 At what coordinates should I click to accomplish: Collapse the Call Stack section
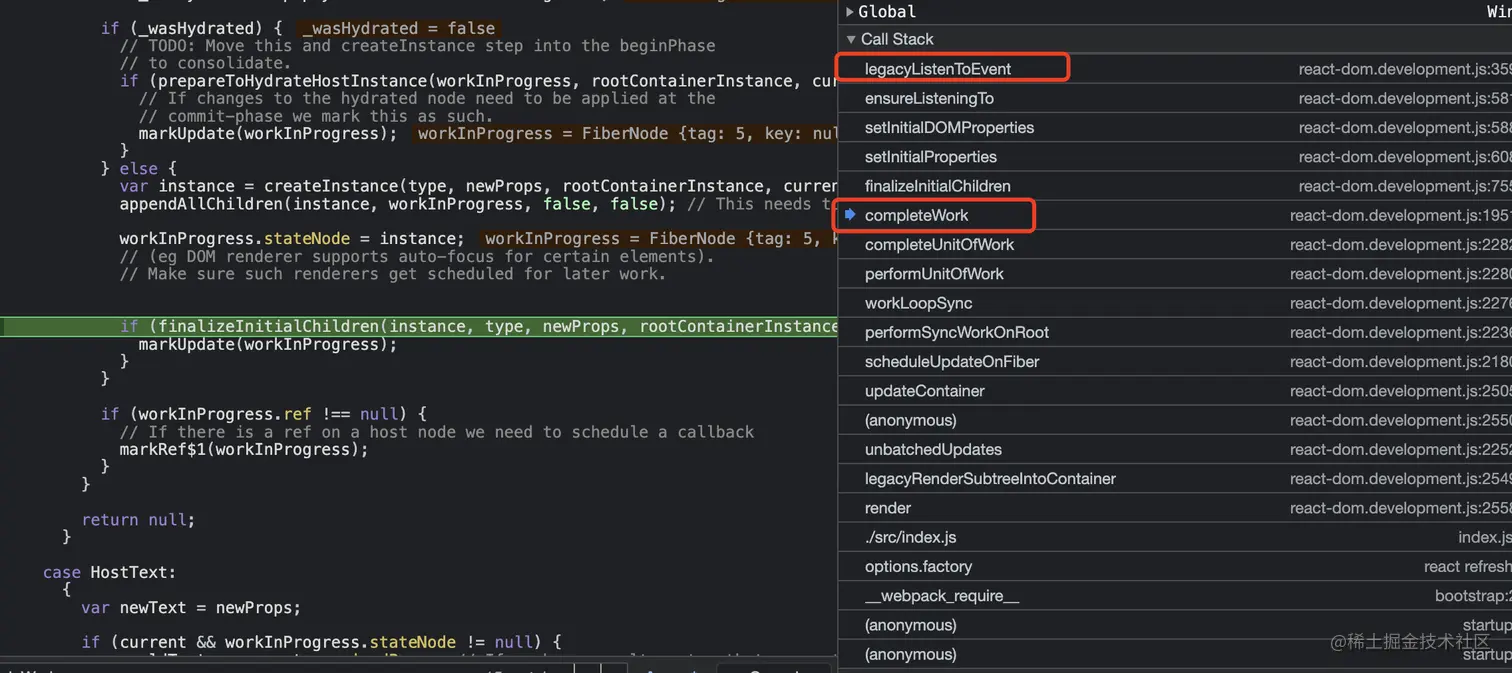coord(851,39)
